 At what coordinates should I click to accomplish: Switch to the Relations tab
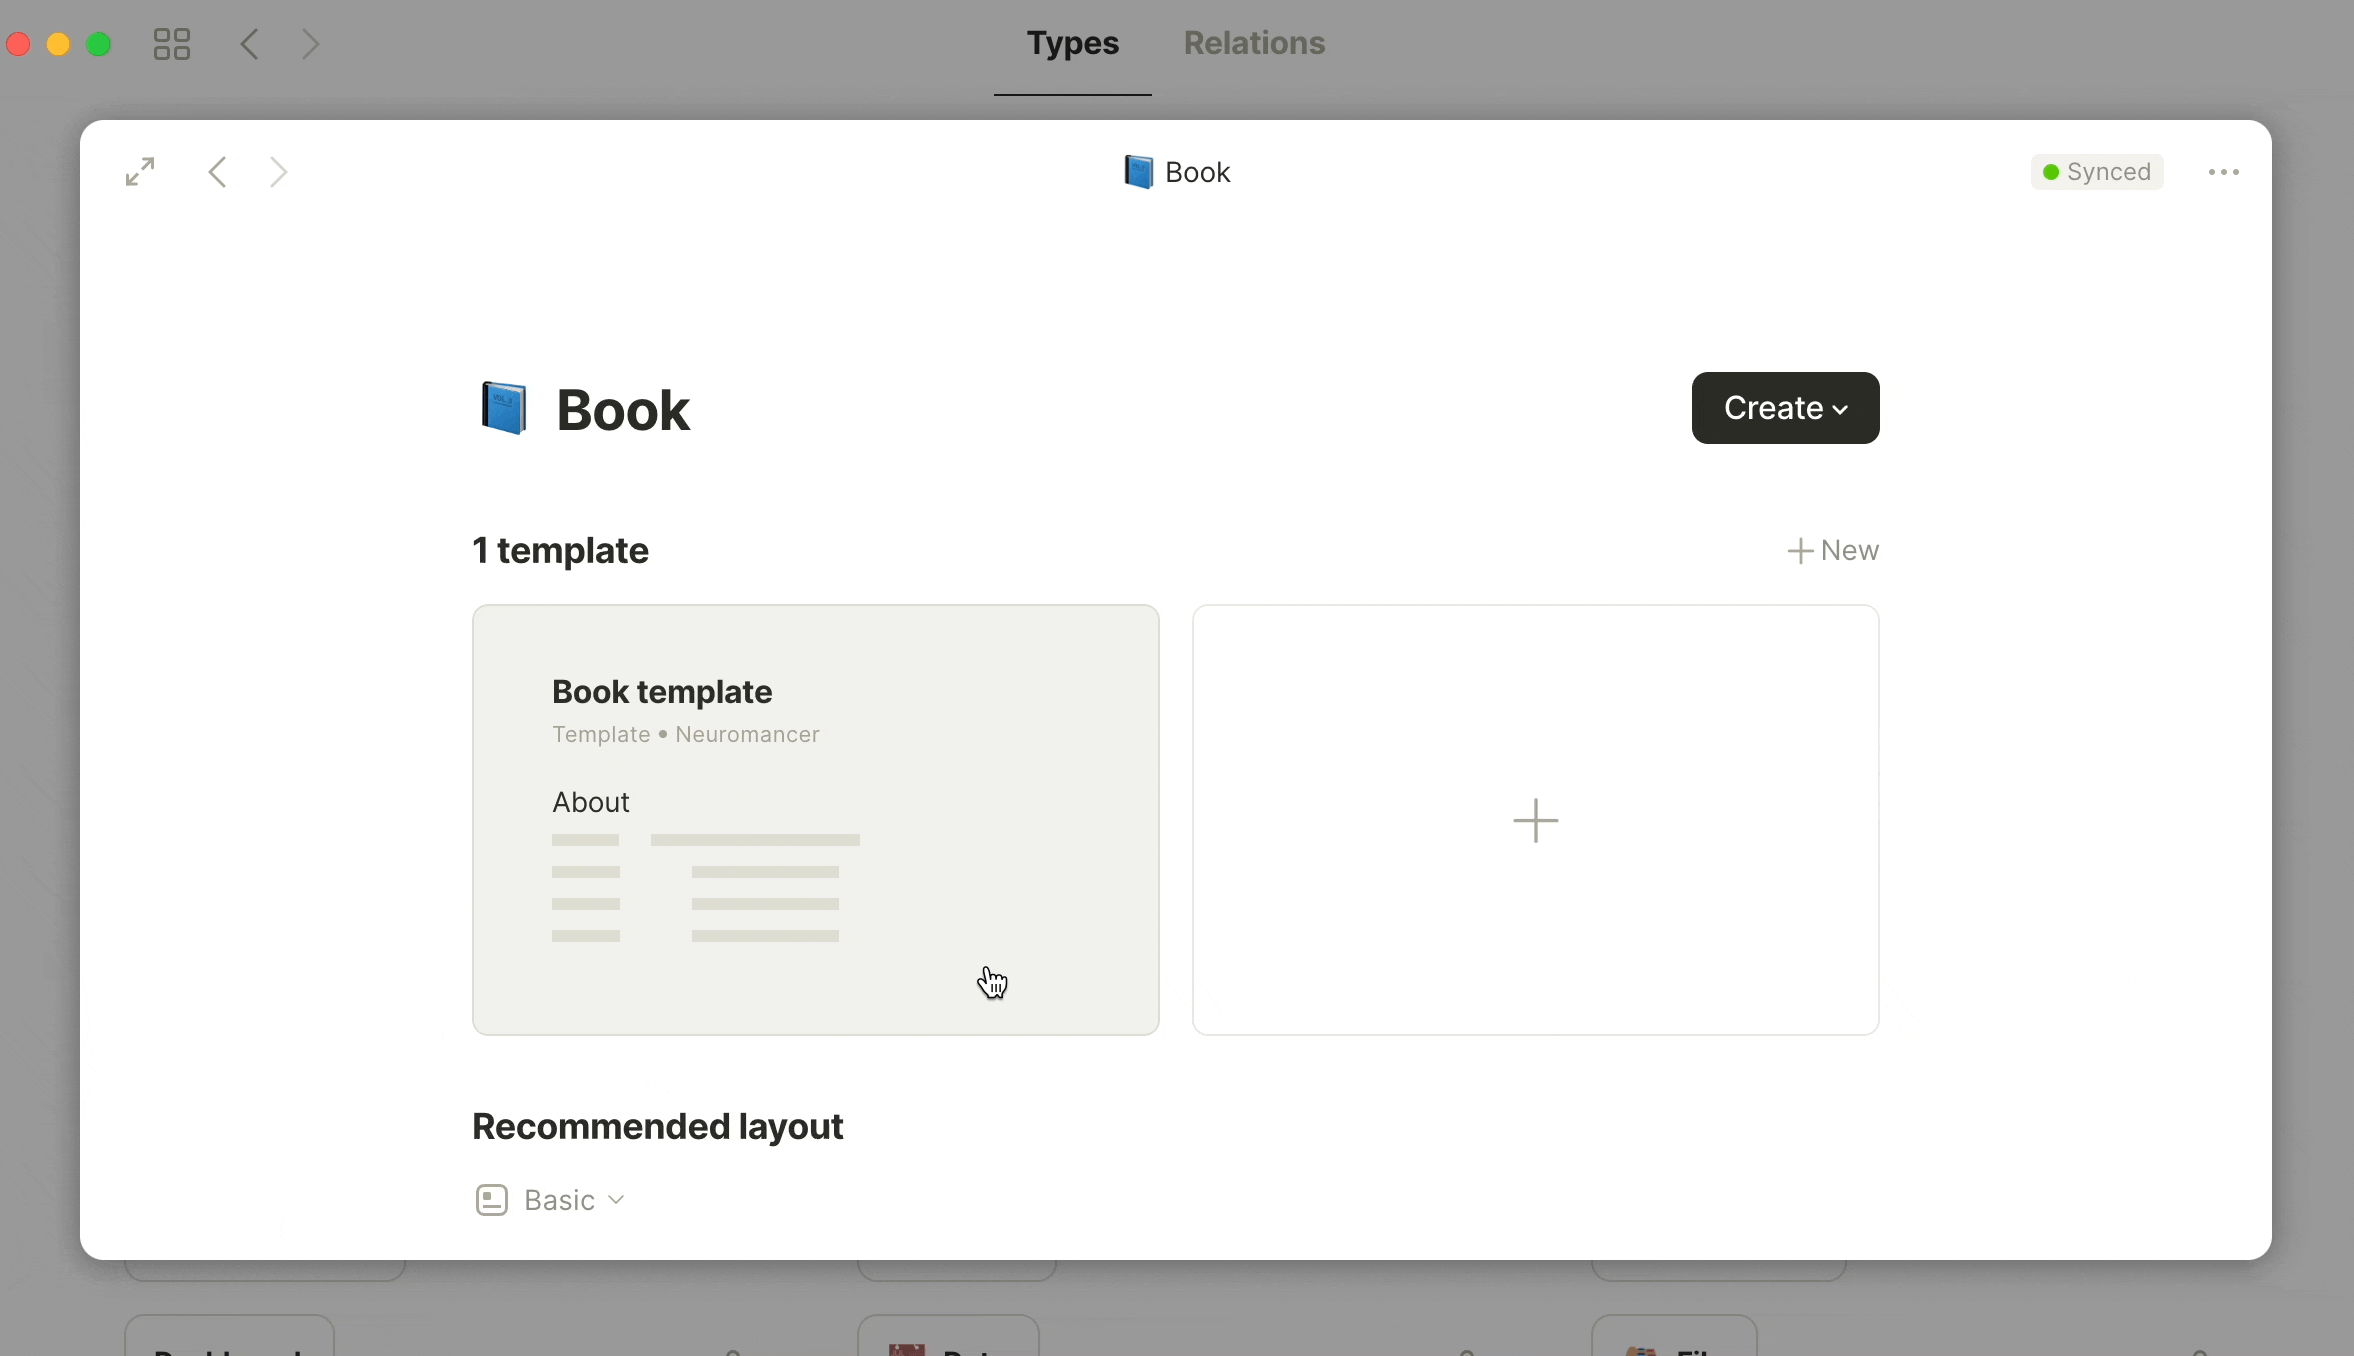(x=1254, y=43)
